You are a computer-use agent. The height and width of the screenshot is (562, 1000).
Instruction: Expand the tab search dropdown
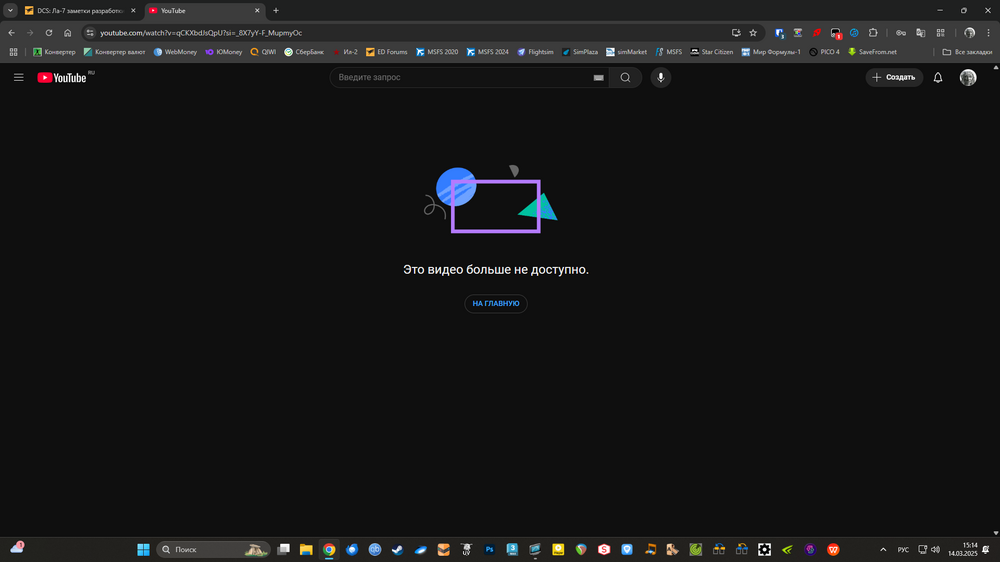[x=10, y=11]
